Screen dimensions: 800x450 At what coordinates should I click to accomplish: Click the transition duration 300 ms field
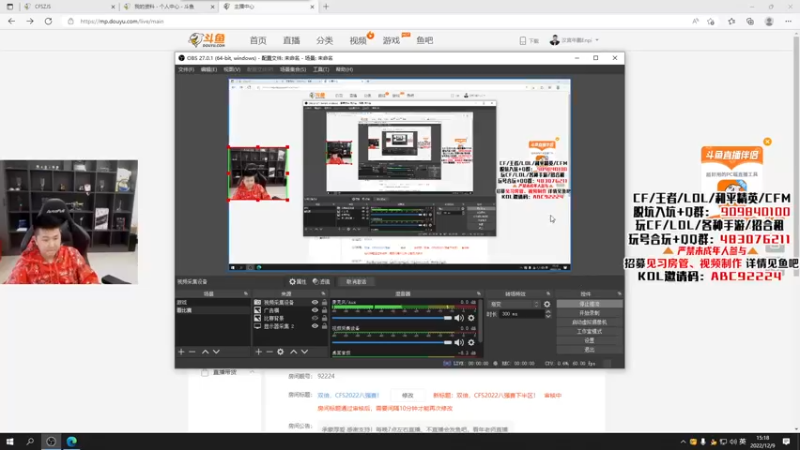tap(521, 314)
